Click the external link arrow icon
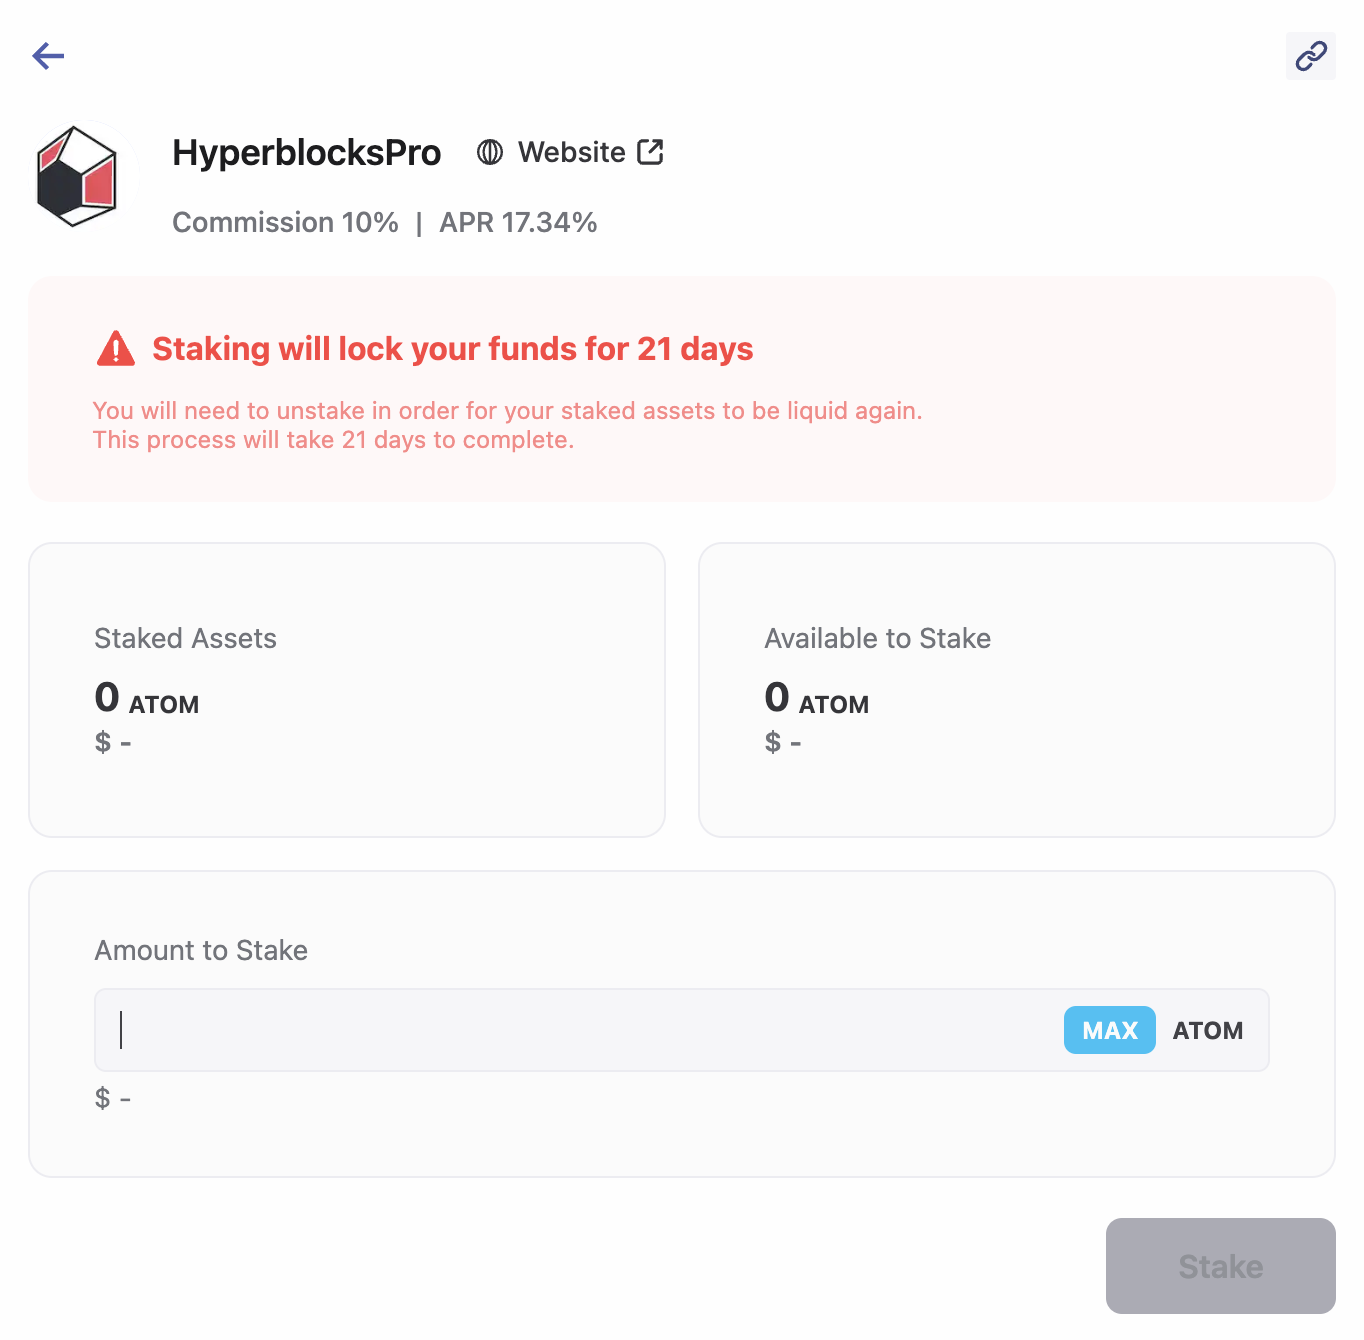 pos(650,152)
